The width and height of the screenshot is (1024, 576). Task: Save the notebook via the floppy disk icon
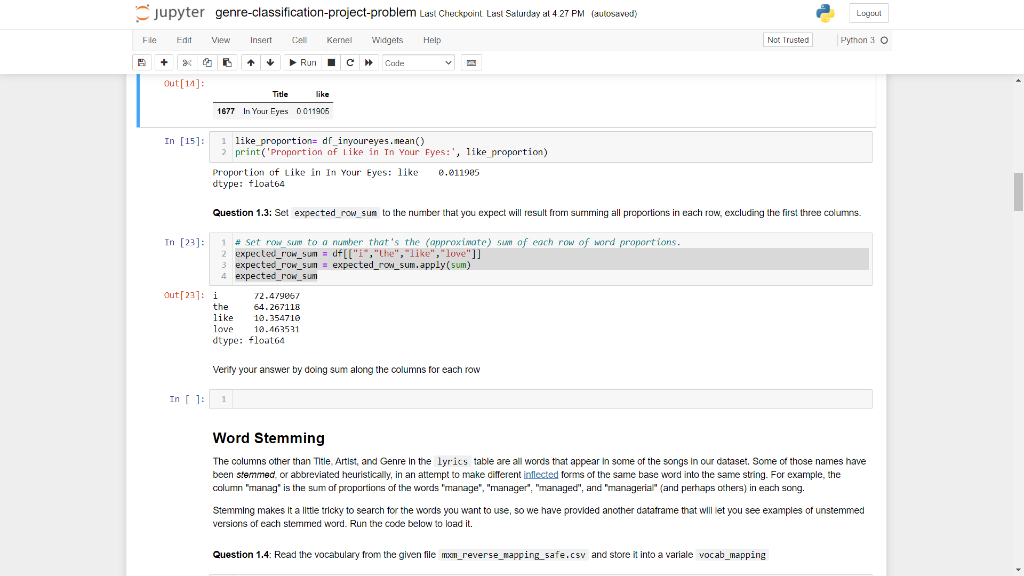[x=142, y=62]
